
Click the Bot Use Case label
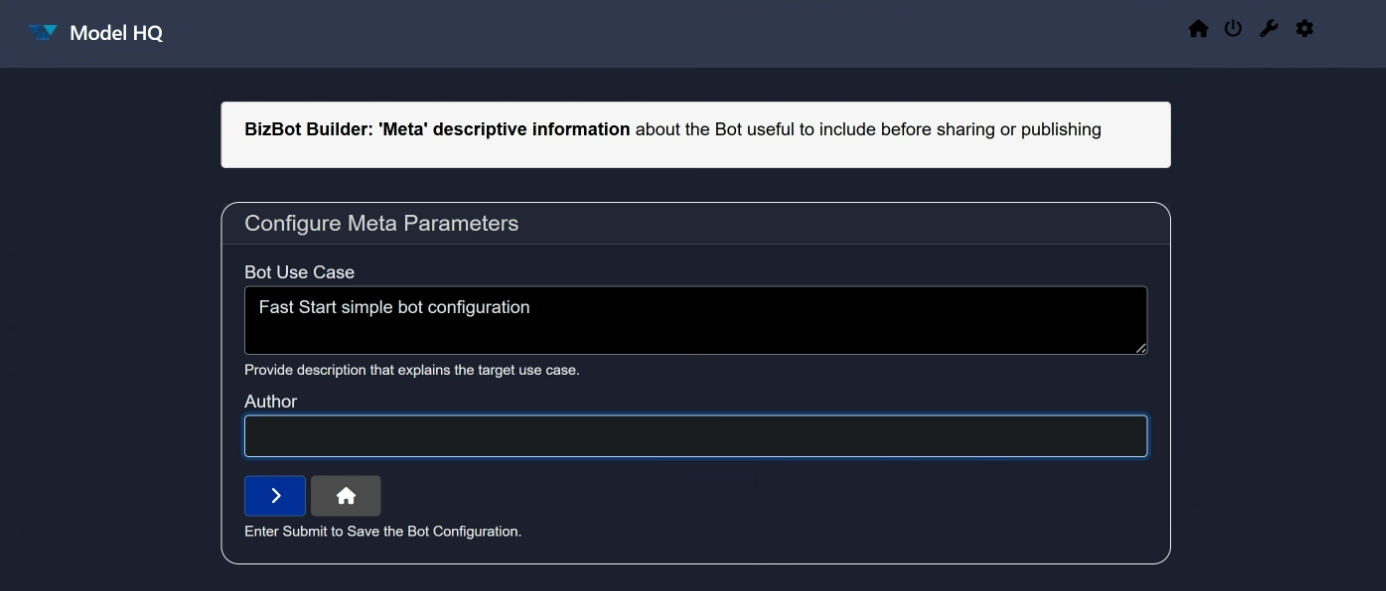299,272
